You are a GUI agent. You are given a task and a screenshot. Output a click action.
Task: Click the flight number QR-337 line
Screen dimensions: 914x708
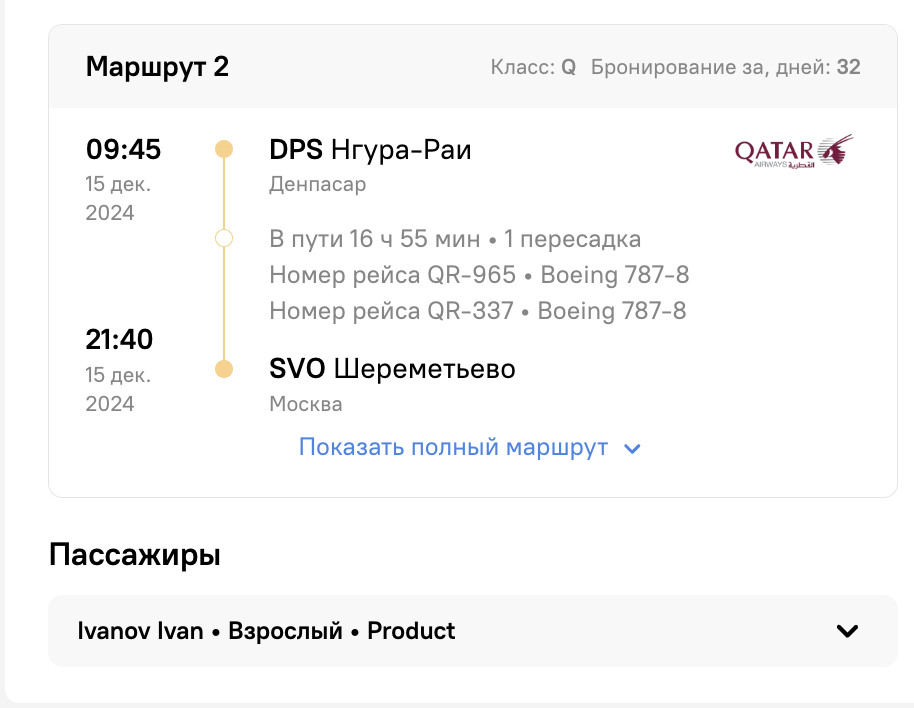coord(477,311)
